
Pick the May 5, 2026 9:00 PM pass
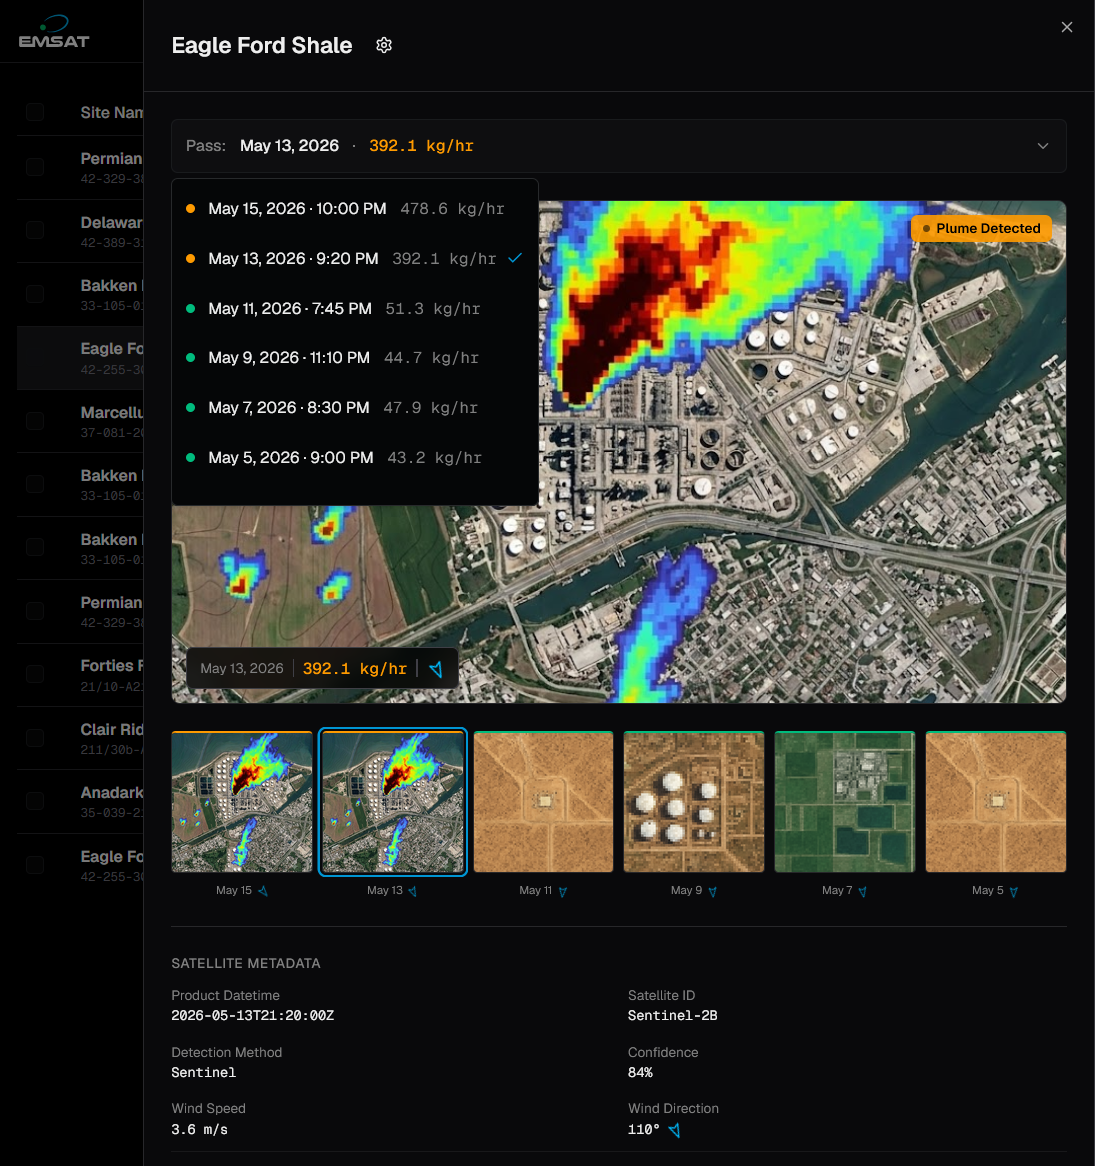(355, 457)
